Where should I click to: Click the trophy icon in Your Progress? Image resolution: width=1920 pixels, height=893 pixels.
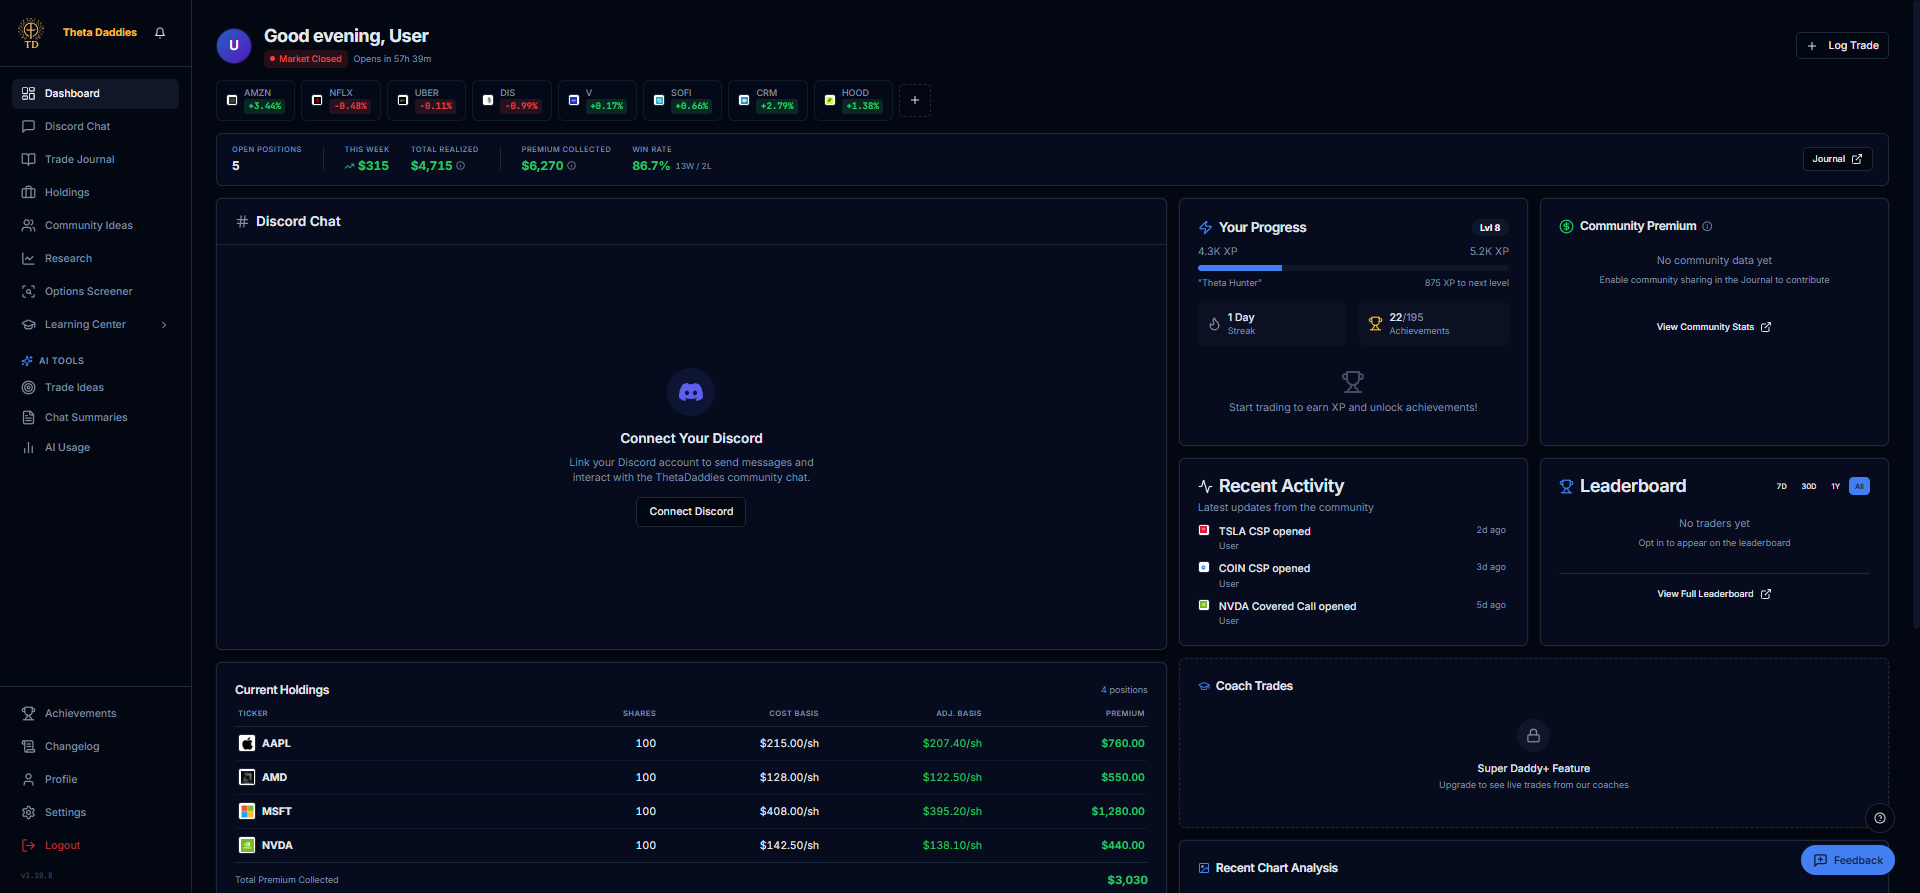1353,382
